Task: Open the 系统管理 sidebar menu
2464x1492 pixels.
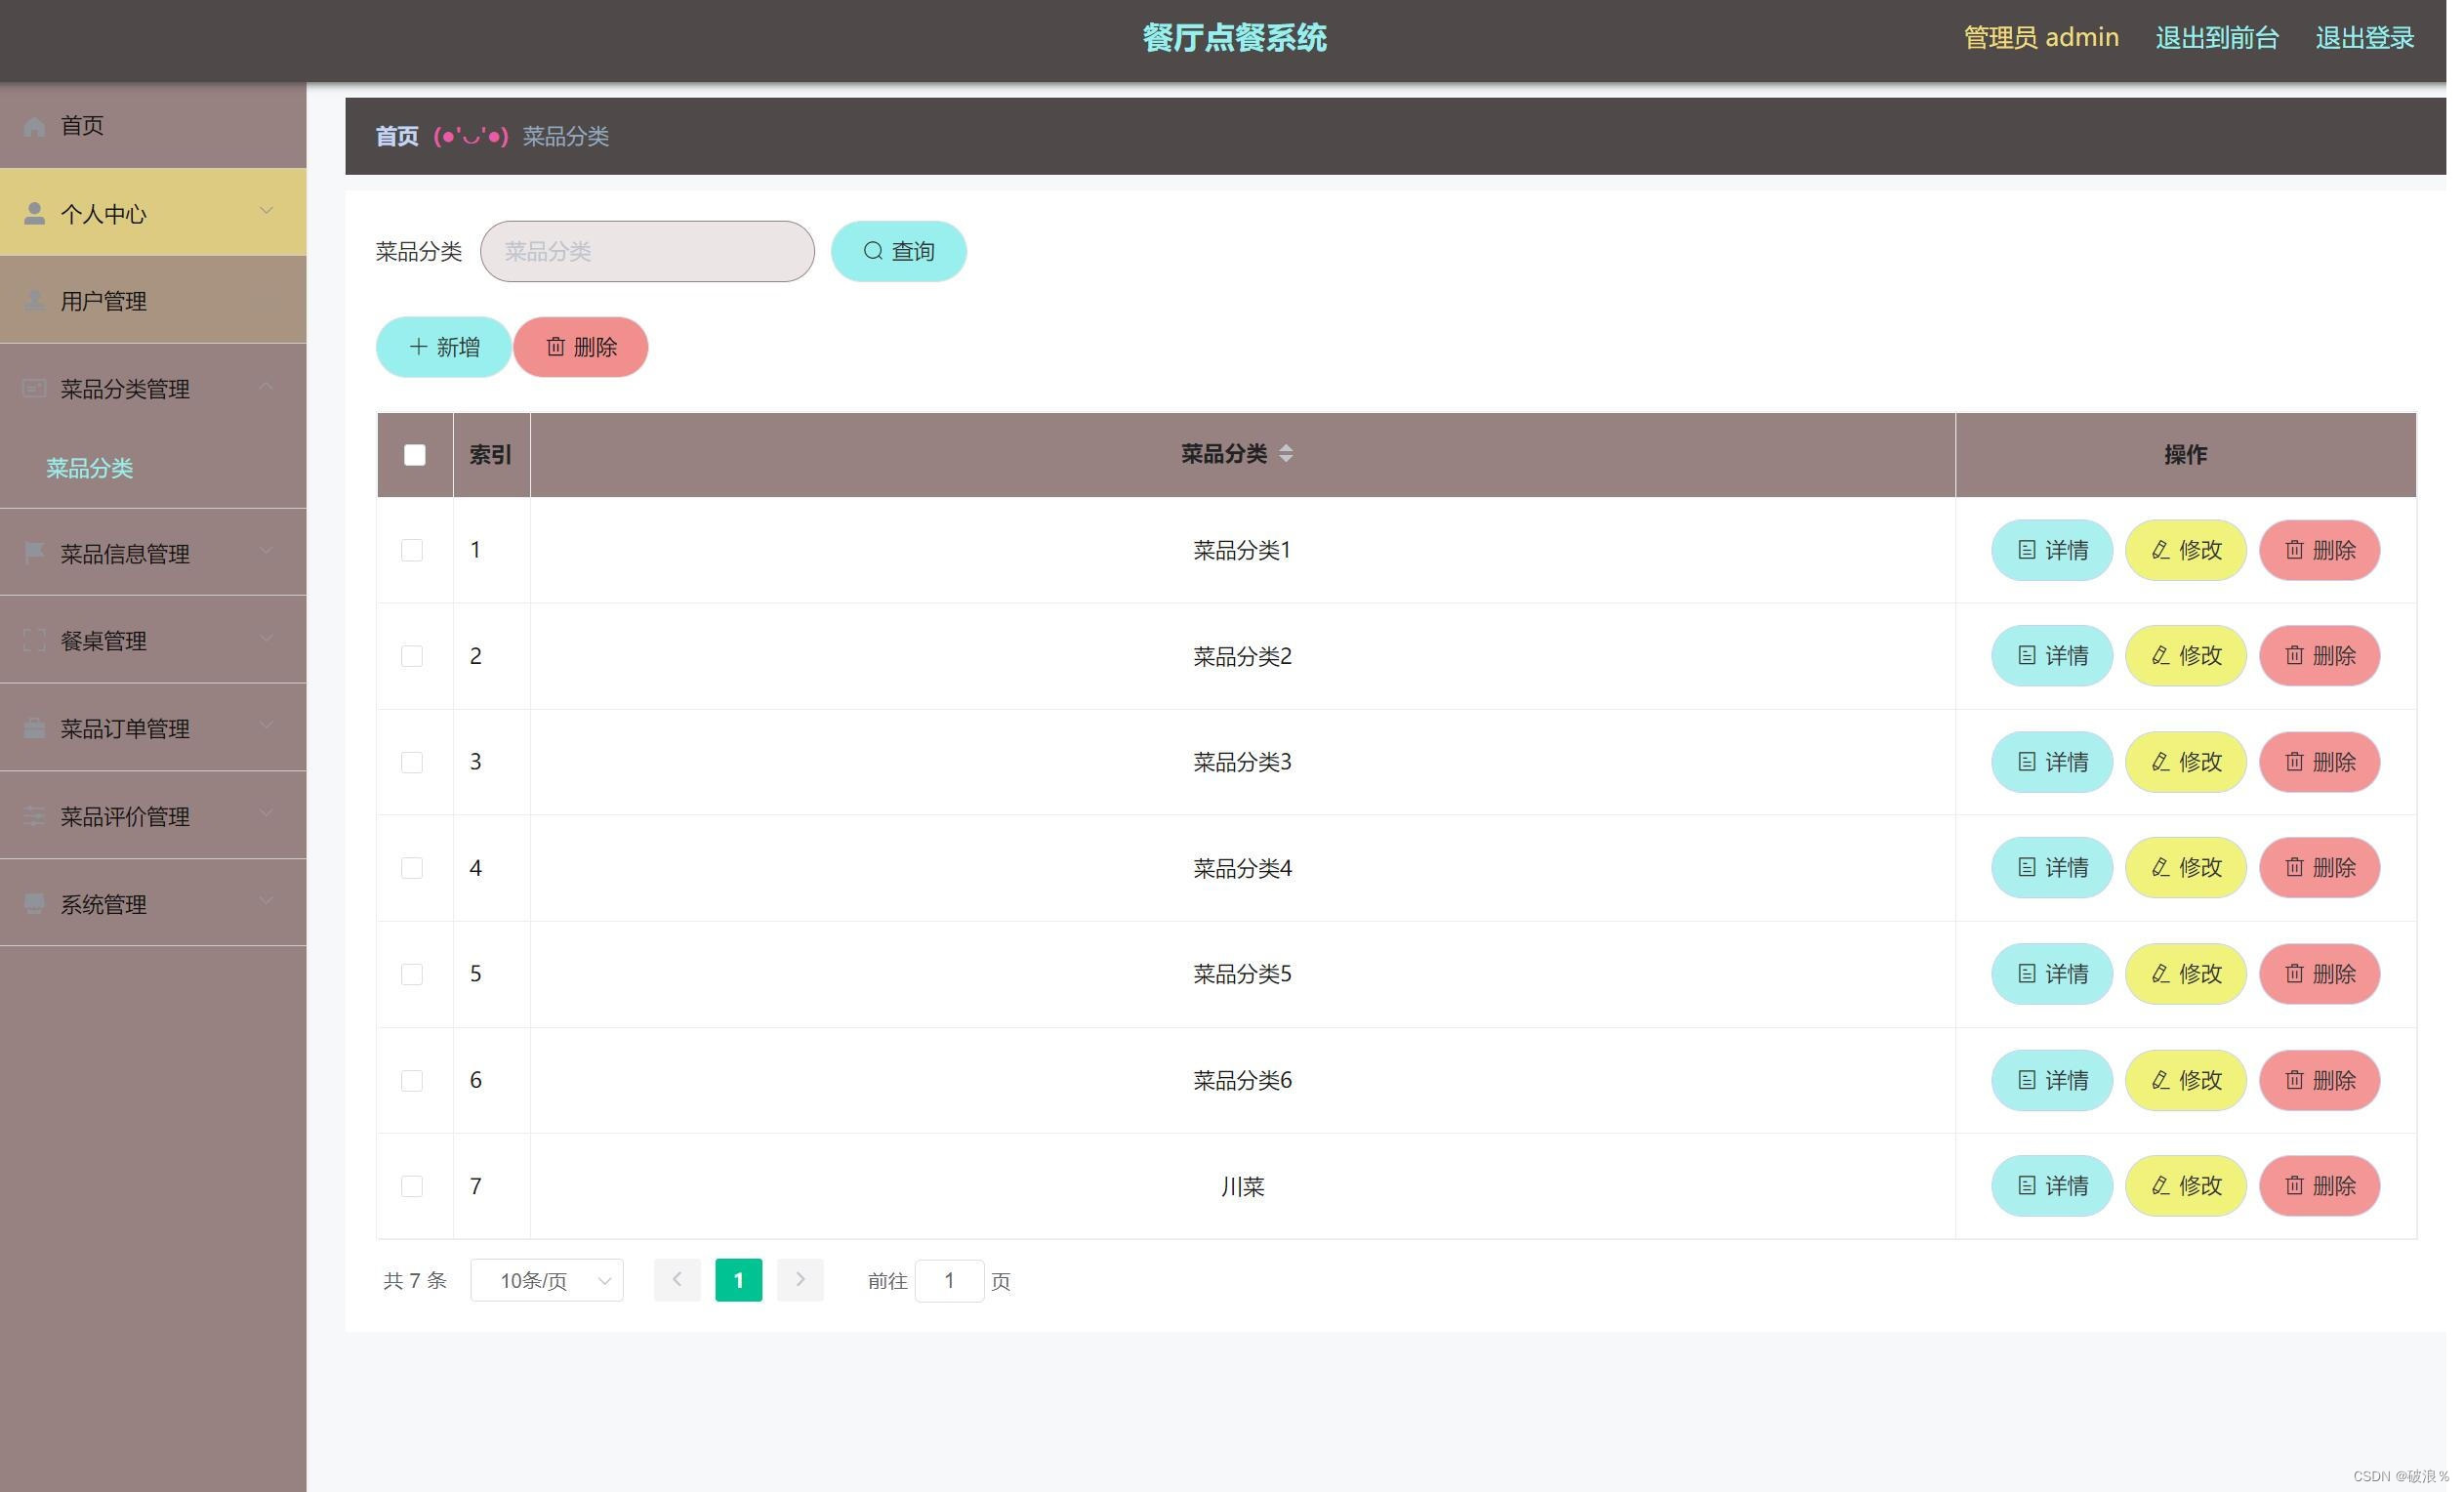Action: (x=153, y=904)
